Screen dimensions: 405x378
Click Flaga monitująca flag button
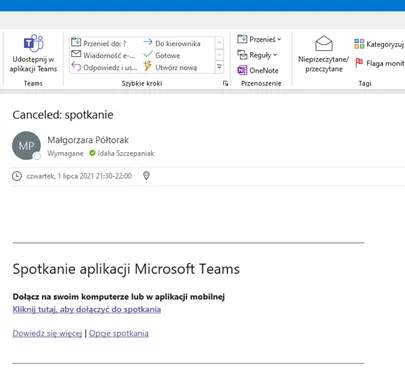coord(379,63)
